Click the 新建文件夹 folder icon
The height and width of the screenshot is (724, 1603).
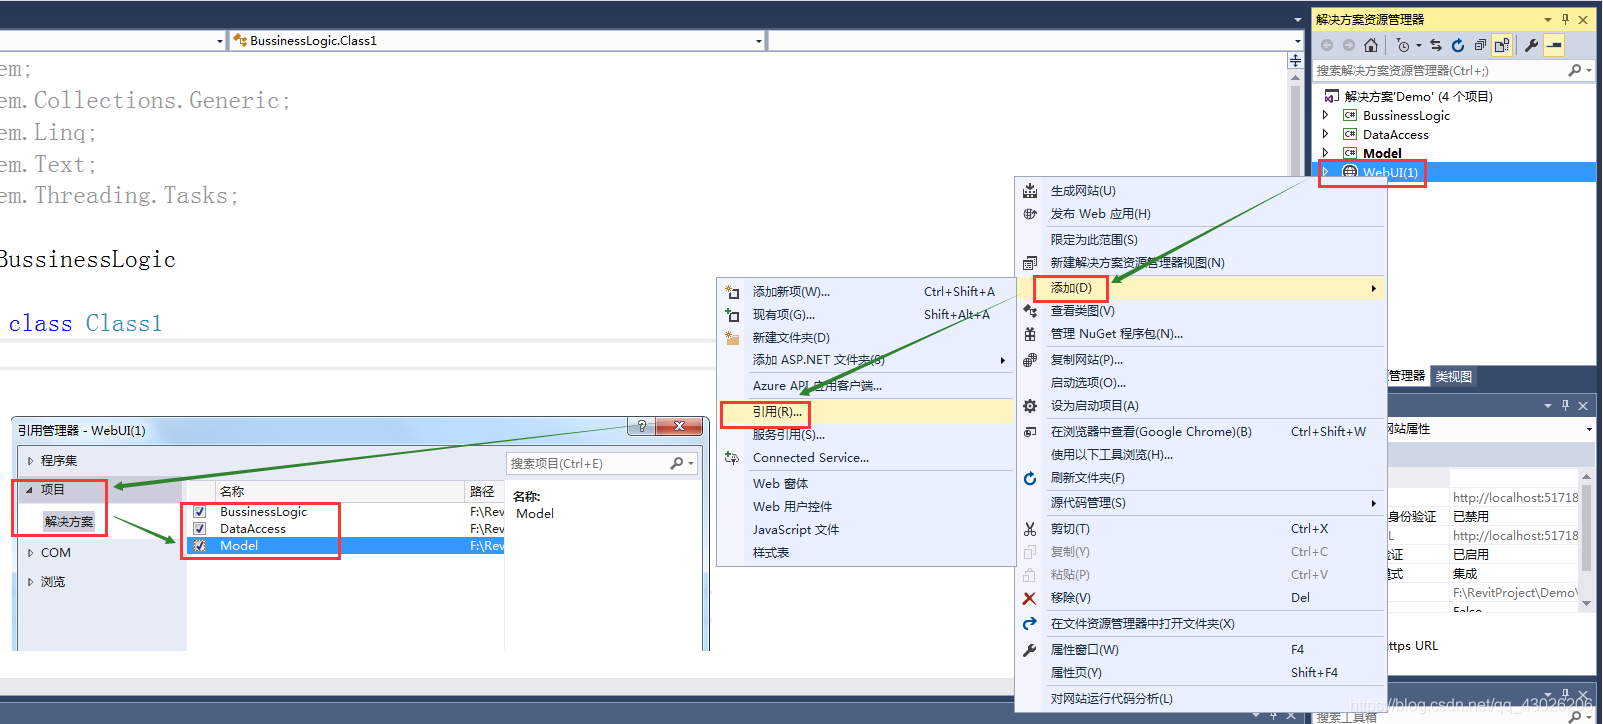pyautogui.click(x=732, y=338)
